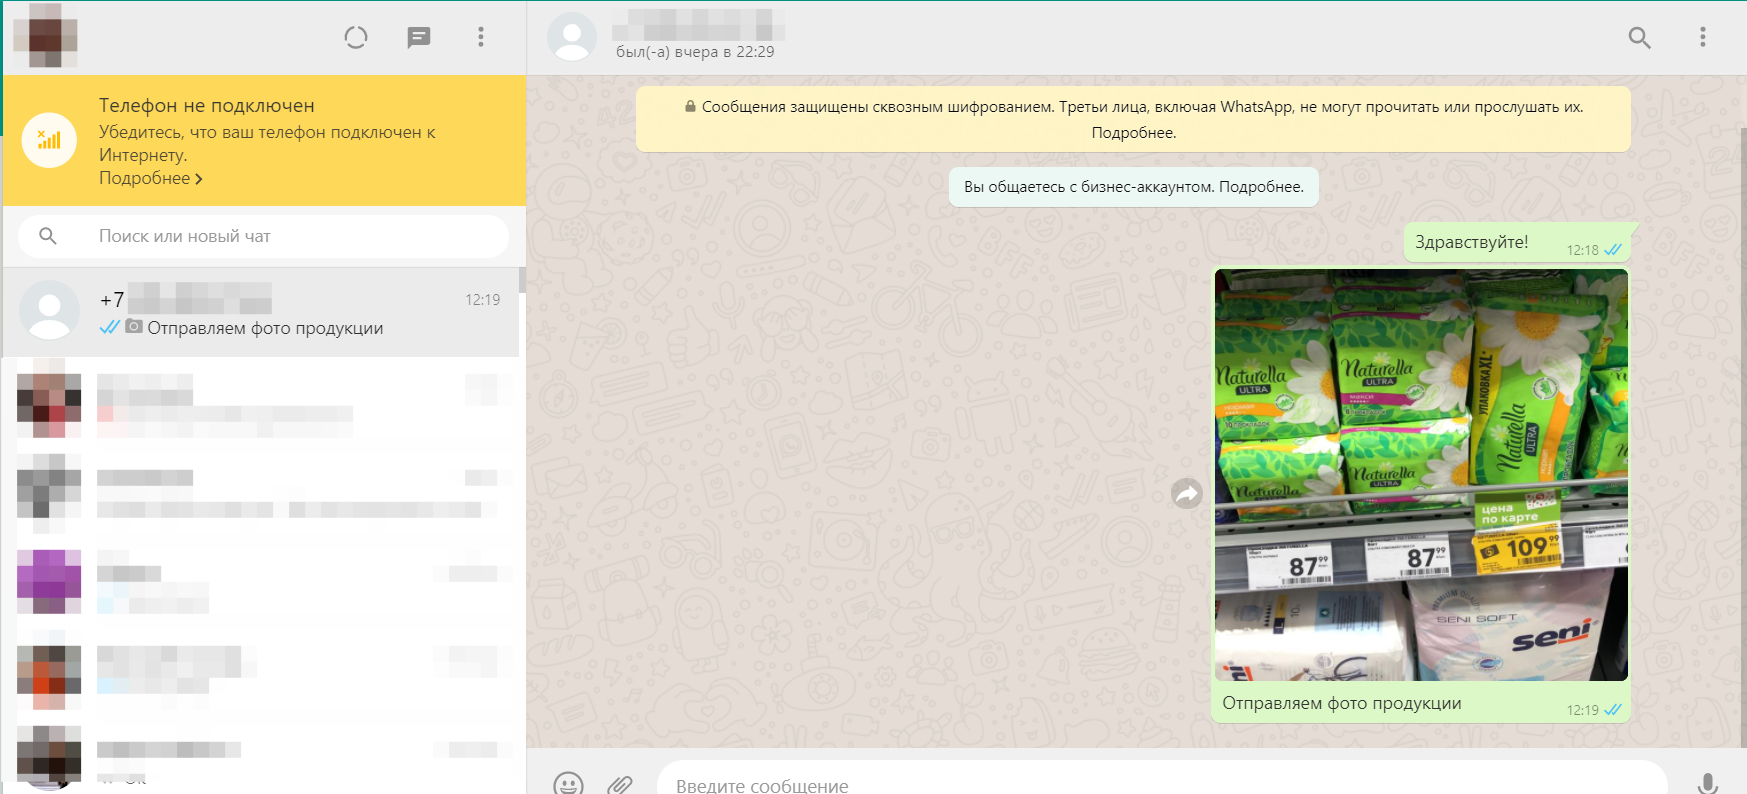The height and width of the screenshot is (794, 1747).
Task: Open the +7 chat 'Отправляем фото продукции'
Action: [260, 312]
